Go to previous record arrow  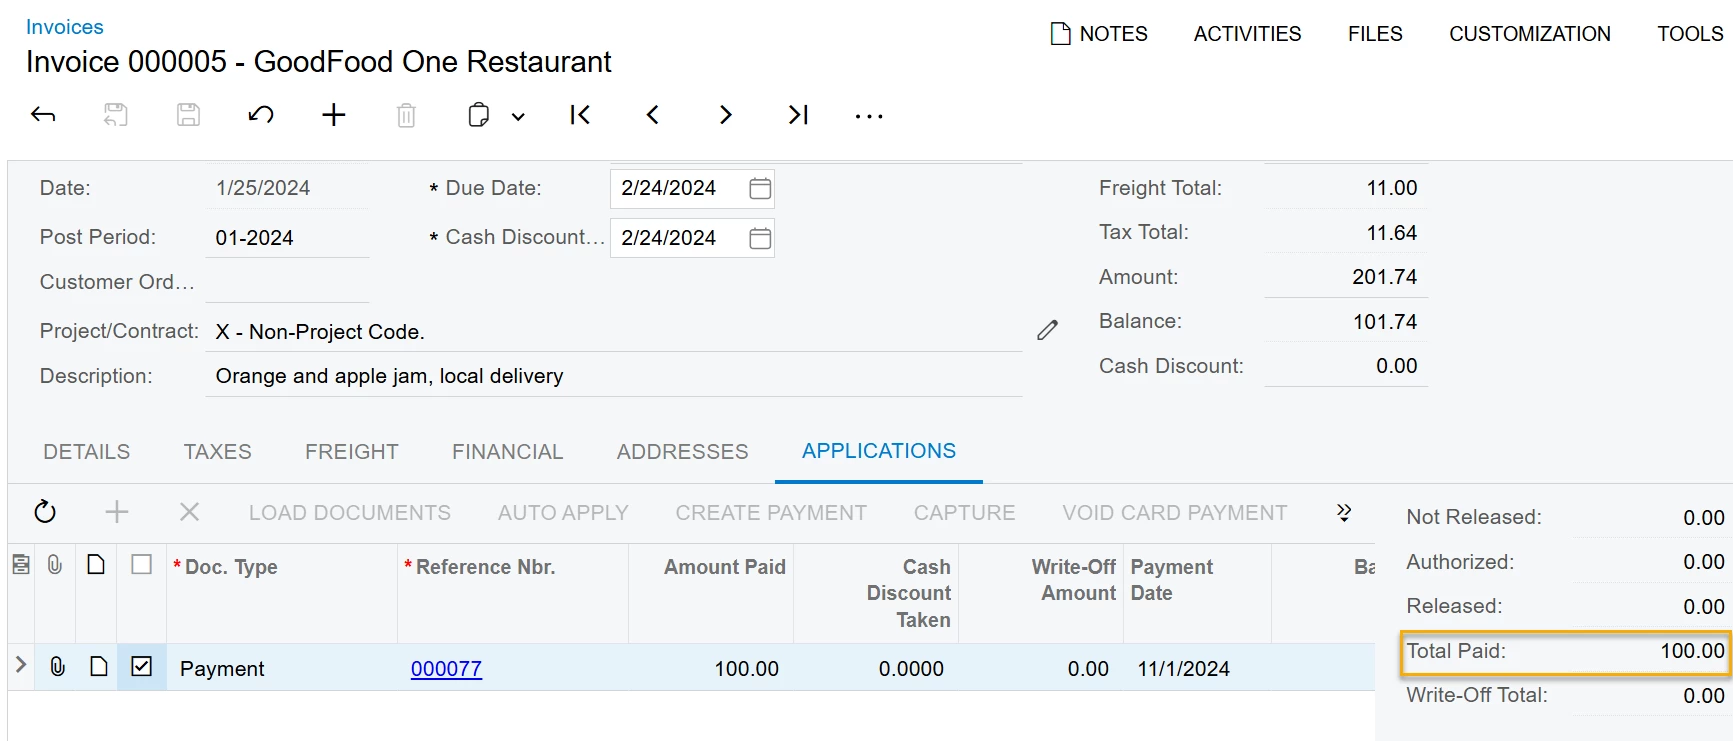pyautogui.click(x=653, y=115)
